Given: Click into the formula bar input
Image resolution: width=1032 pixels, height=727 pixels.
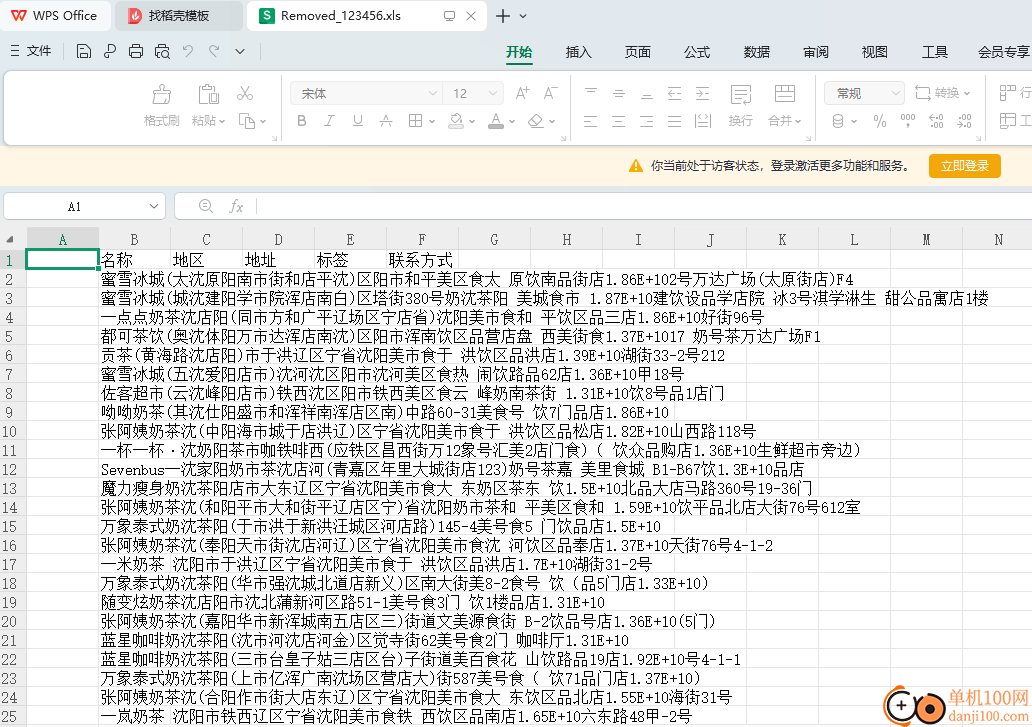Looking at the screenshot, I should (642, 207).
